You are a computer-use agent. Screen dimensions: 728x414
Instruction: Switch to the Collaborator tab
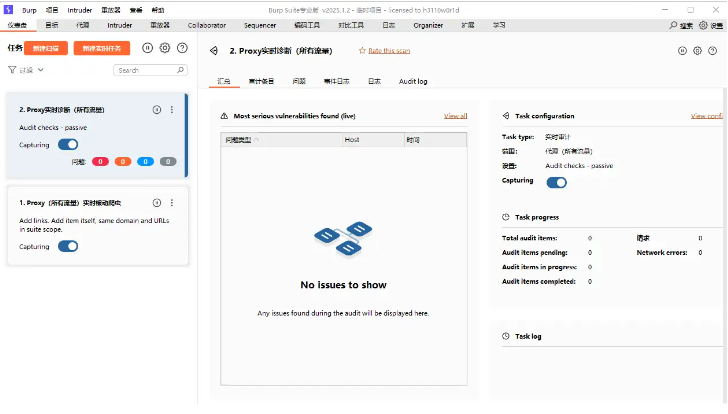point(207,26)
